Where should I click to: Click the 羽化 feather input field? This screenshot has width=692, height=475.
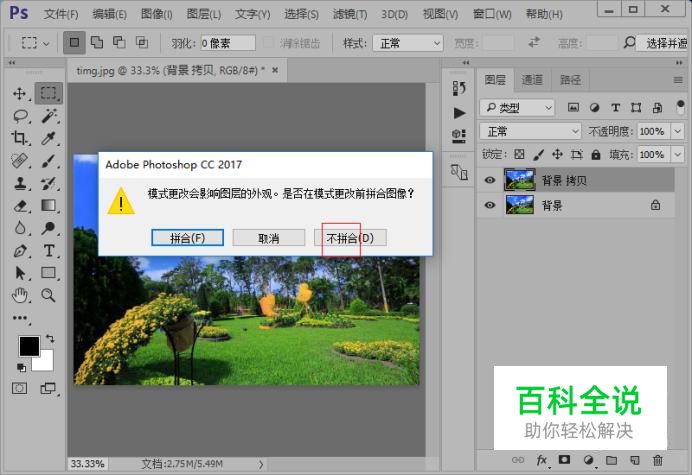click(228, 43)
